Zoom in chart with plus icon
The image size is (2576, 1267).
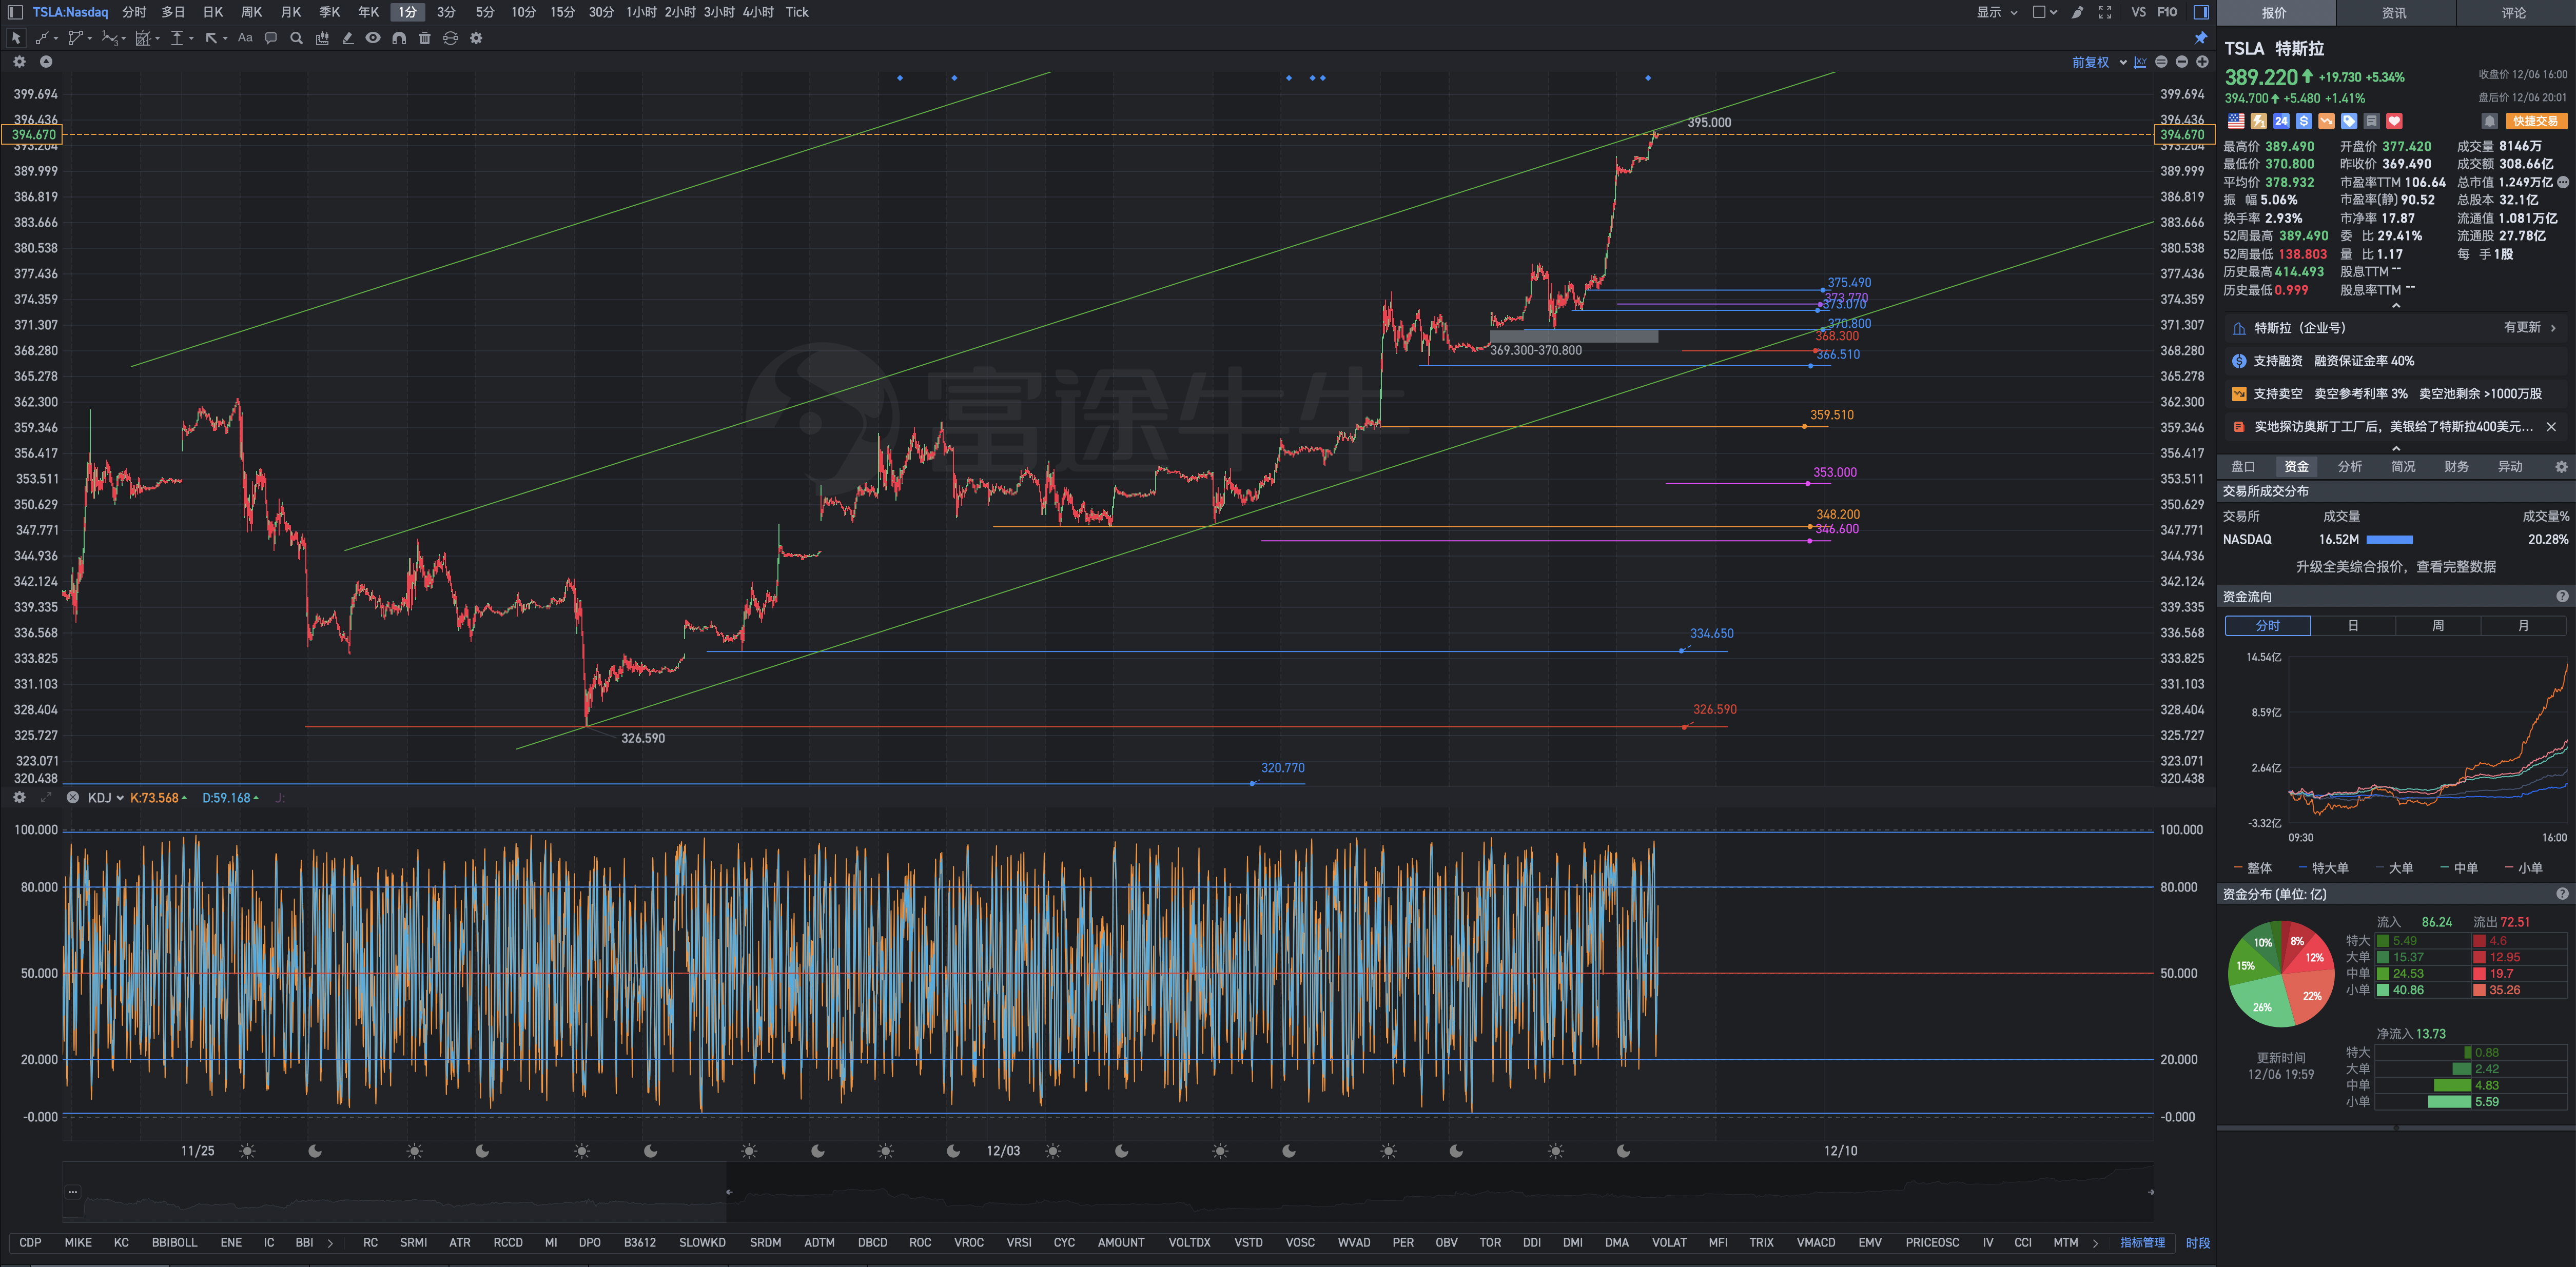(x=2202, y=62)
